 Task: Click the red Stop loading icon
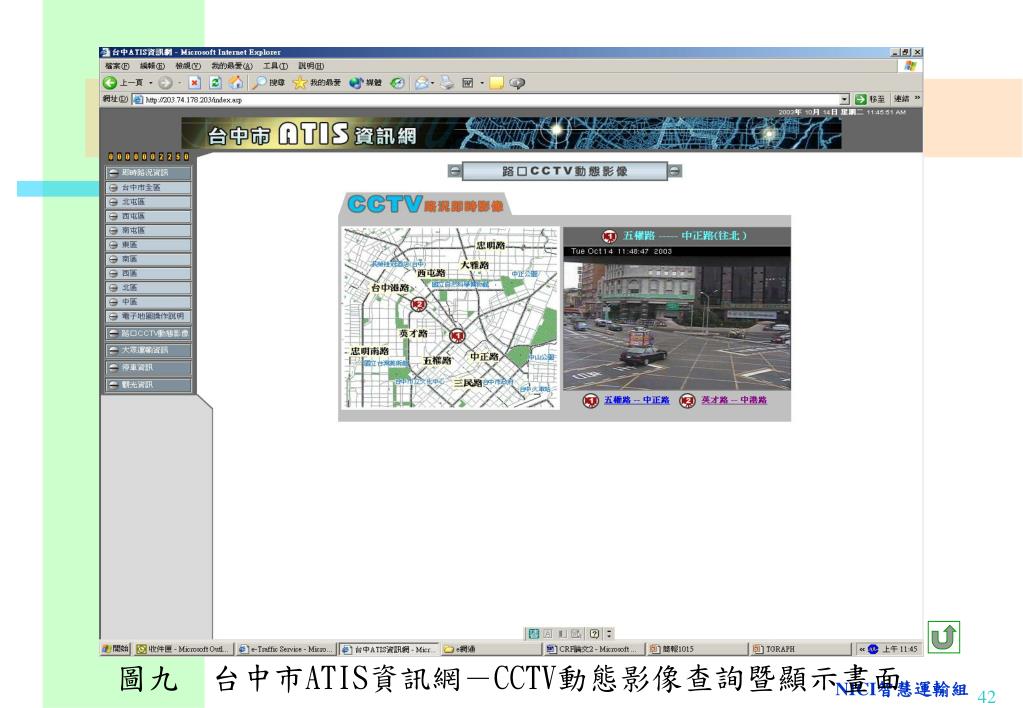197,83
